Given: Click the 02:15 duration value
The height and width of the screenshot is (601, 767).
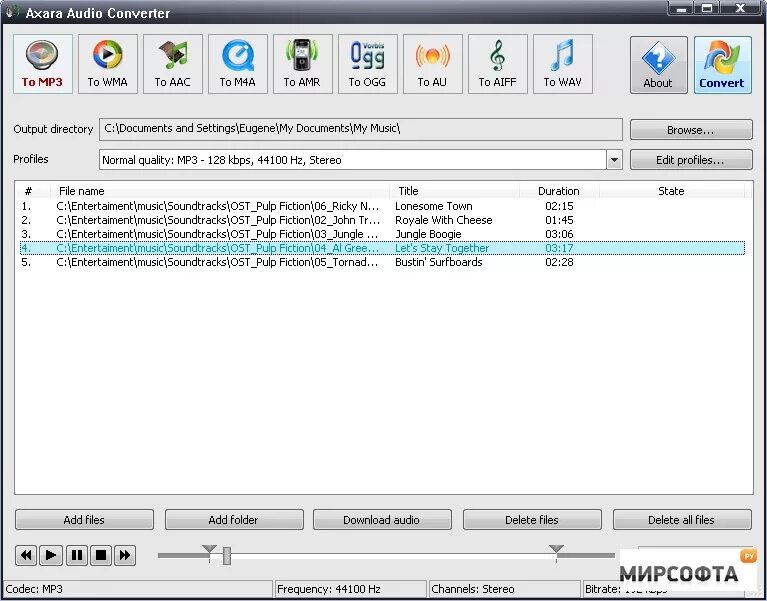Looking at the screenshot, I should 559,206.
